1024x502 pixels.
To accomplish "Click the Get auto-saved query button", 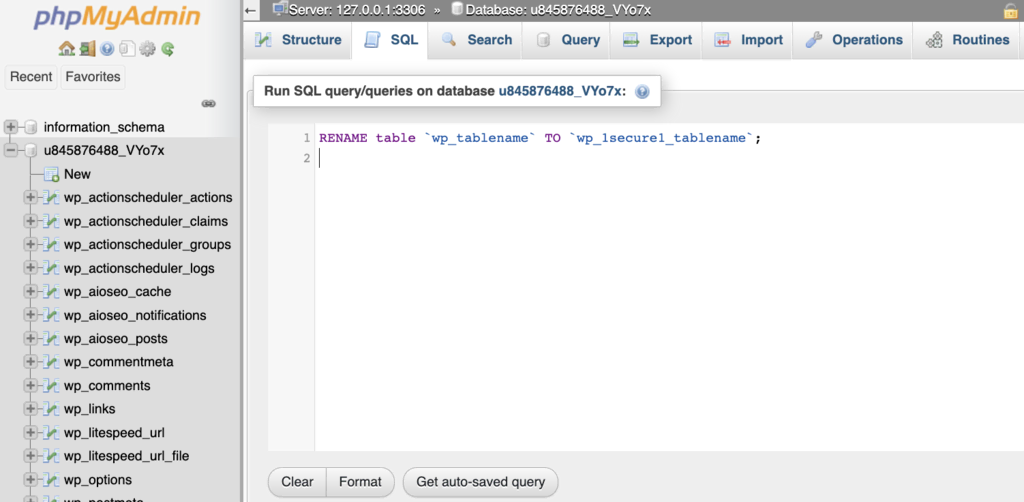I will [480, 482].
